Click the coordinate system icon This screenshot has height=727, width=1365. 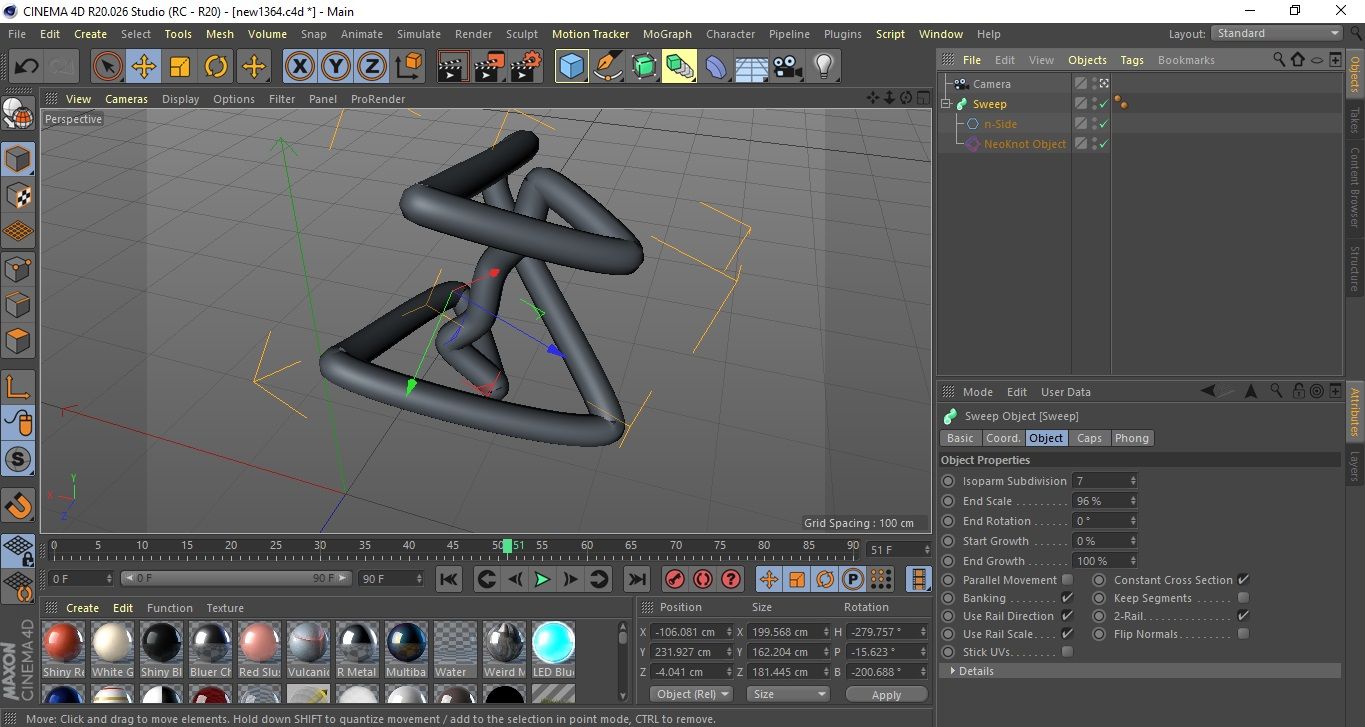tap(409, 67)
